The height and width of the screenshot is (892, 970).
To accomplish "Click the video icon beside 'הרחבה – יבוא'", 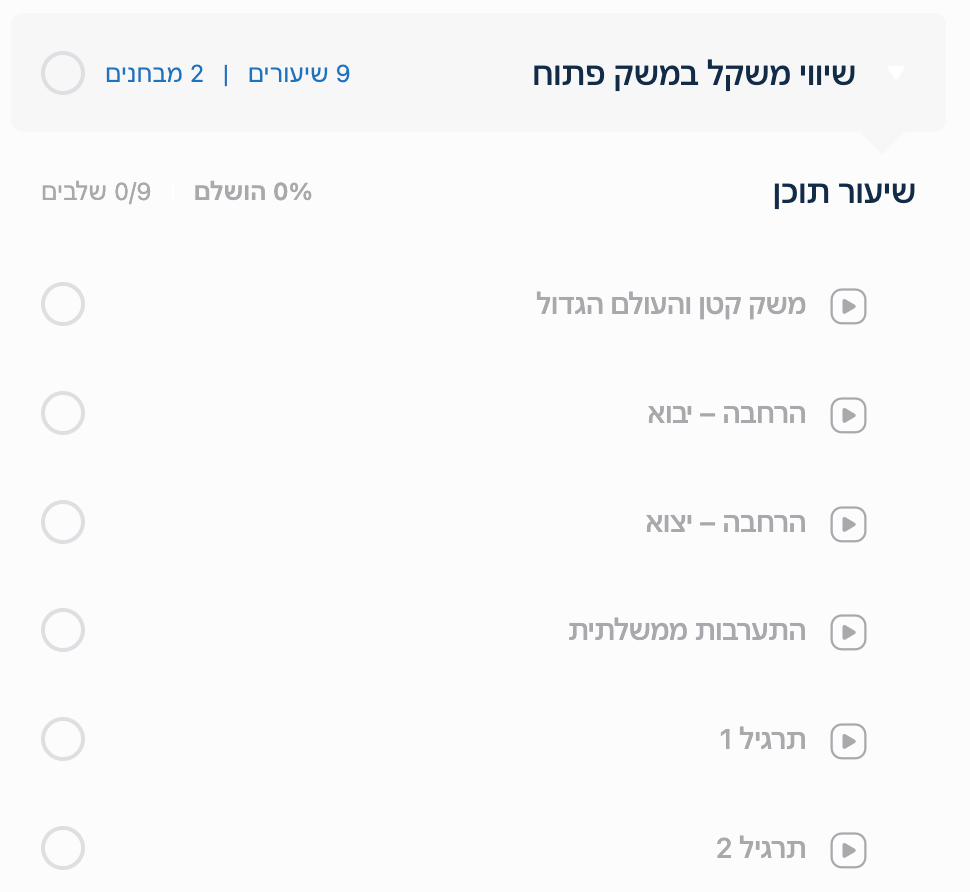I will 848,415.
